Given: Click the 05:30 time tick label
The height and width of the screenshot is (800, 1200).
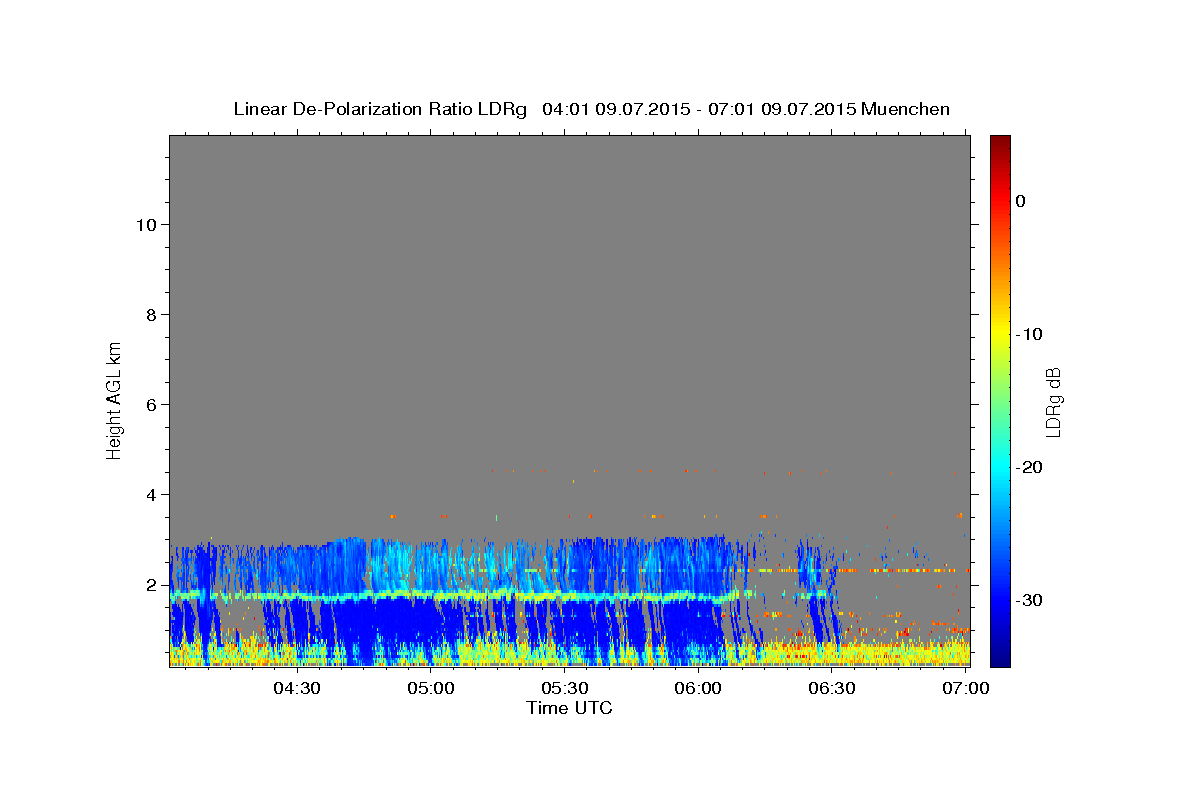Looking at the screenshot, I should 564,689.
